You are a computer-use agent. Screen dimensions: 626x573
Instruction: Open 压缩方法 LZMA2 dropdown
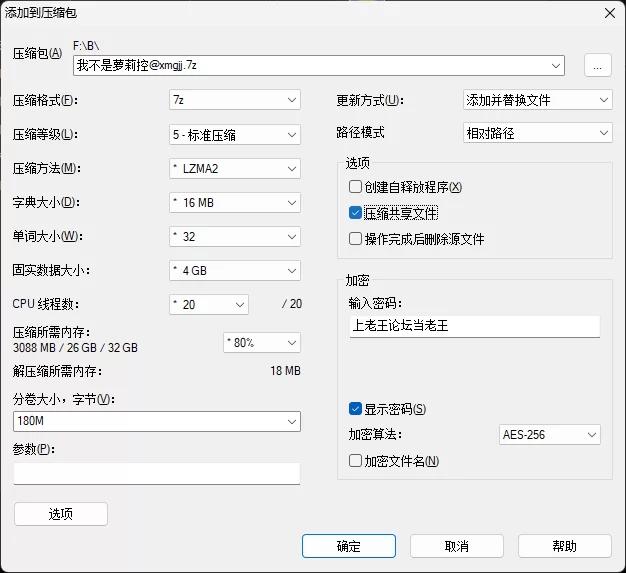point(235,169)
